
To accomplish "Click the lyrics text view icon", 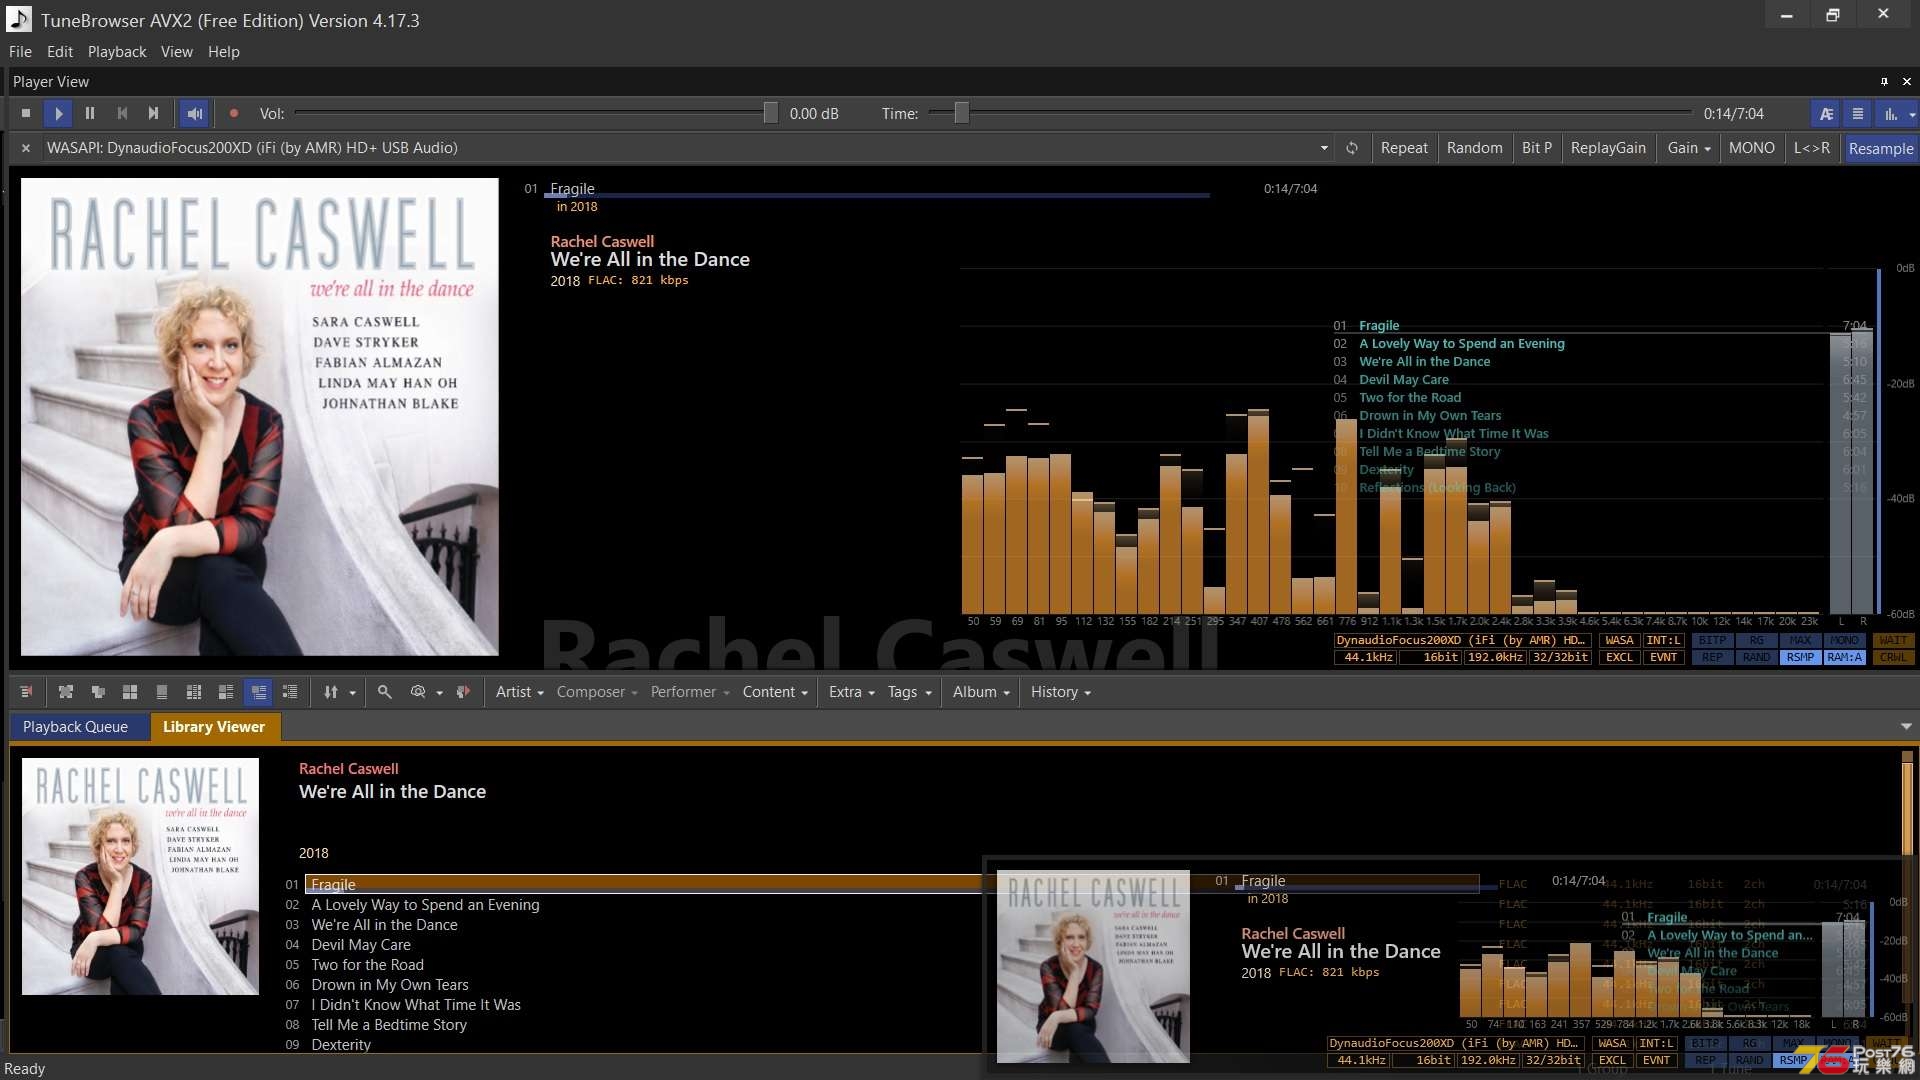I will (1826, 114).
